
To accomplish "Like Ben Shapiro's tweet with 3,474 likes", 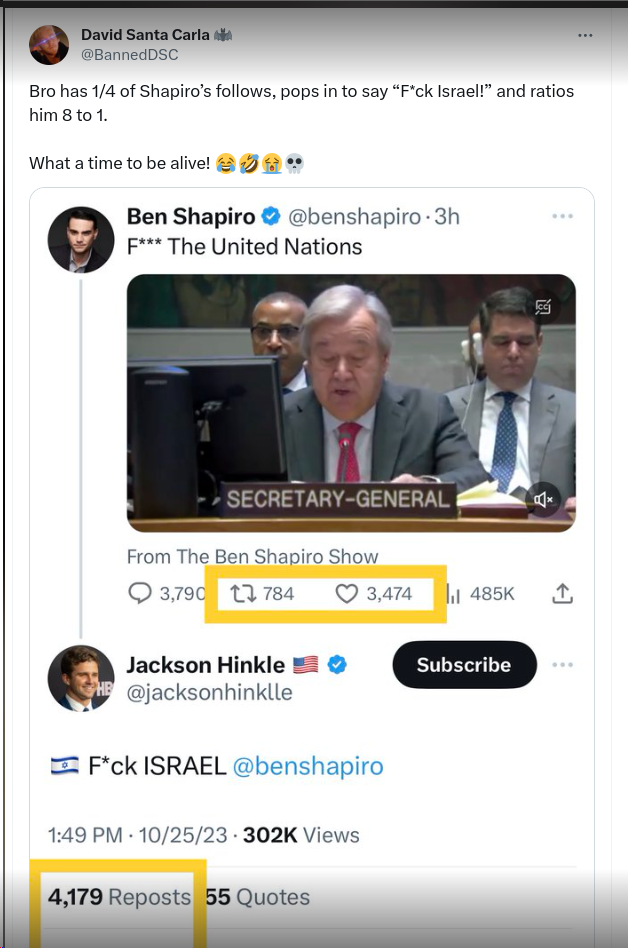I will tap(346, 593).
